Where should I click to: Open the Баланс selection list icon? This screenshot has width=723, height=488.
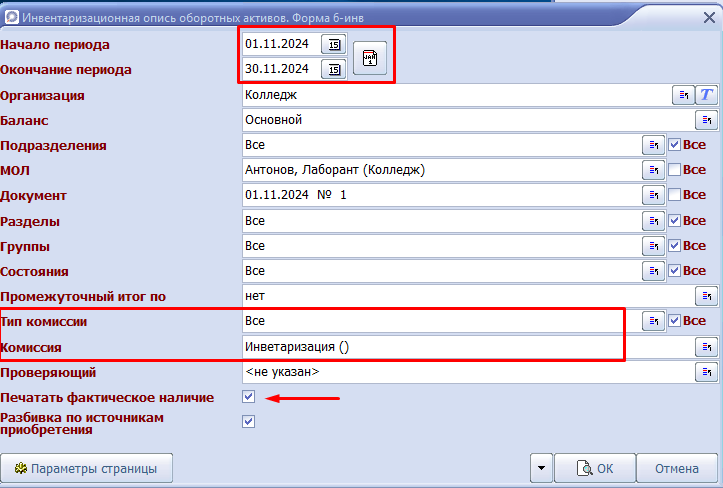coord(706,120)
